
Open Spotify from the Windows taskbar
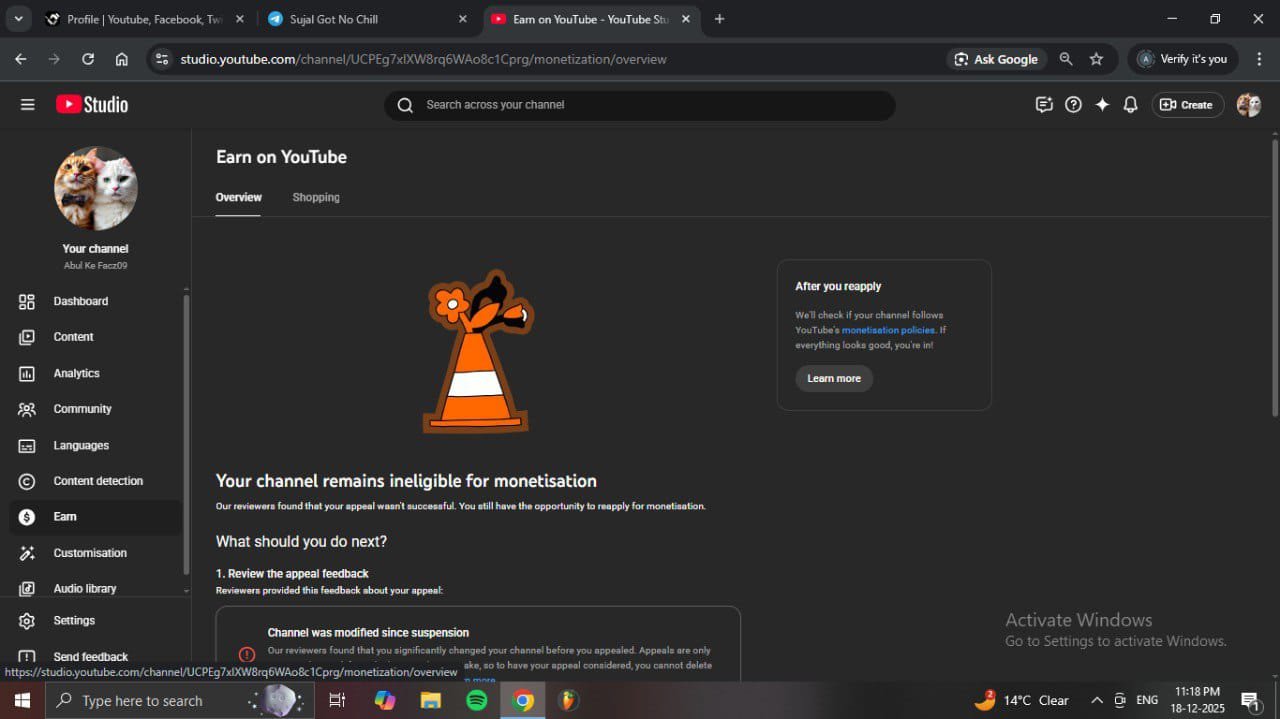(x=477, y=700)
